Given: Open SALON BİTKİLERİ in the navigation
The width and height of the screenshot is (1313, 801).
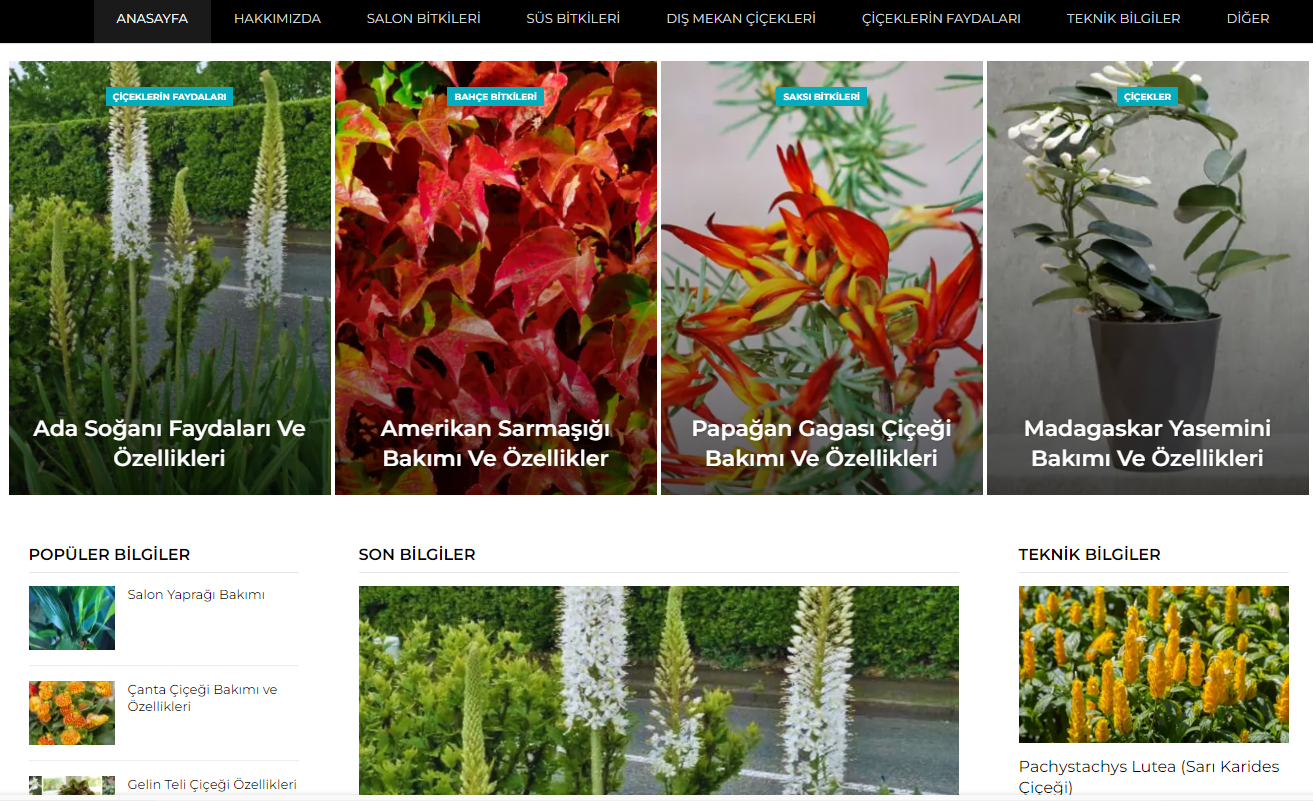Looking at the screenshot, I should pyautogui.click(x=423, y=19).
